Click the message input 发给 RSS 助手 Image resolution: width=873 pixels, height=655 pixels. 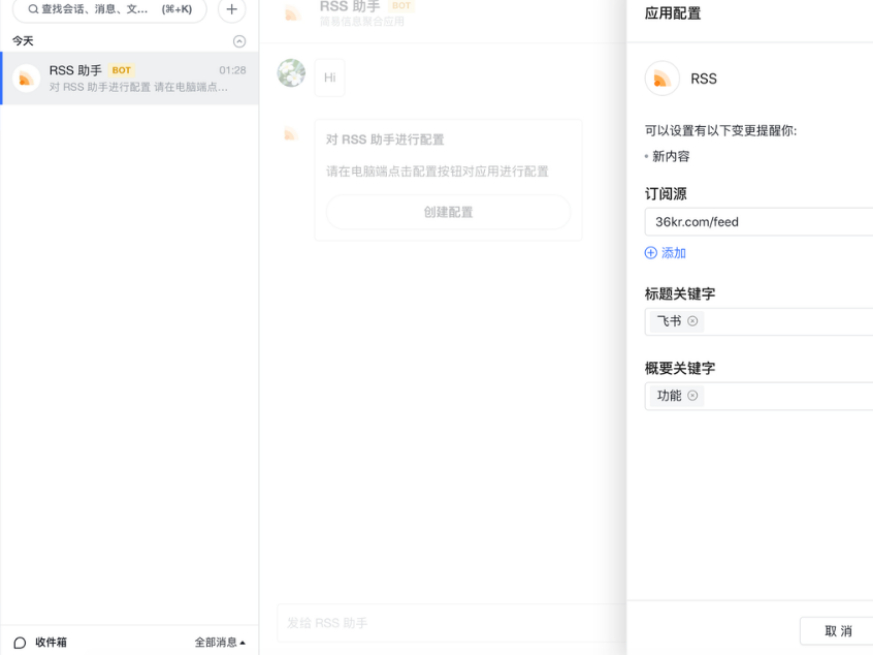point(451,623)
